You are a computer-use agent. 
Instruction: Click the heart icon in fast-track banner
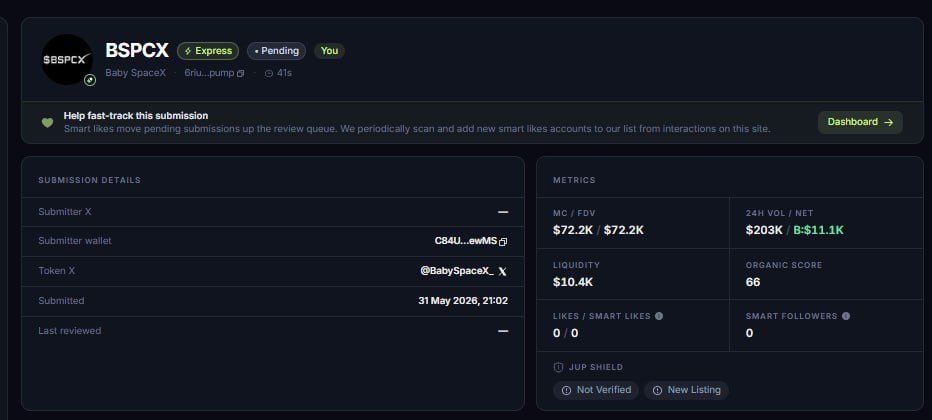tap(48, 123)
